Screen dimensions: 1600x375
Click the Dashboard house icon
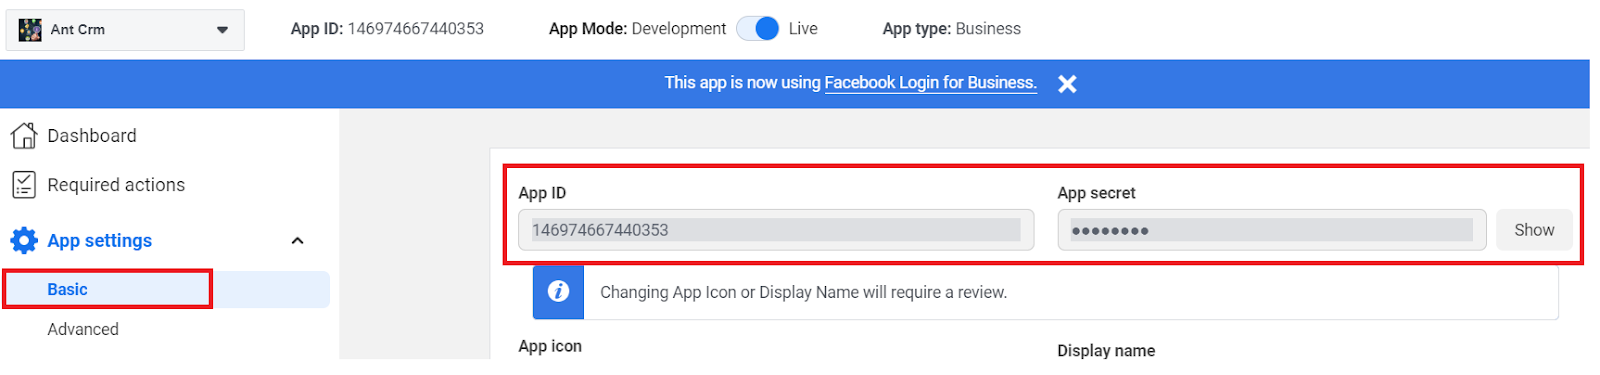(24, 135)
